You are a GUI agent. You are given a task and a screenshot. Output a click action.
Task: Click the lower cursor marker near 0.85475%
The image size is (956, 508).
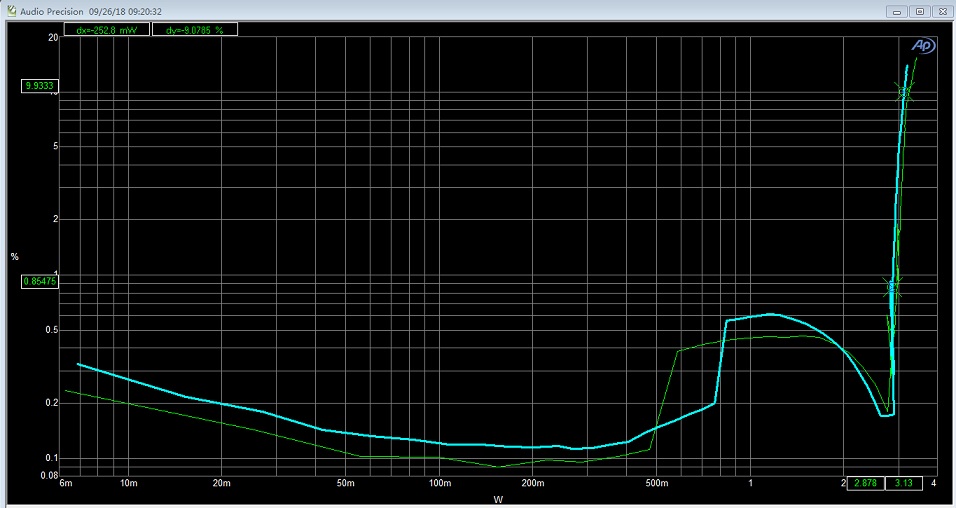pyautogui.click(x=892, y=286)
